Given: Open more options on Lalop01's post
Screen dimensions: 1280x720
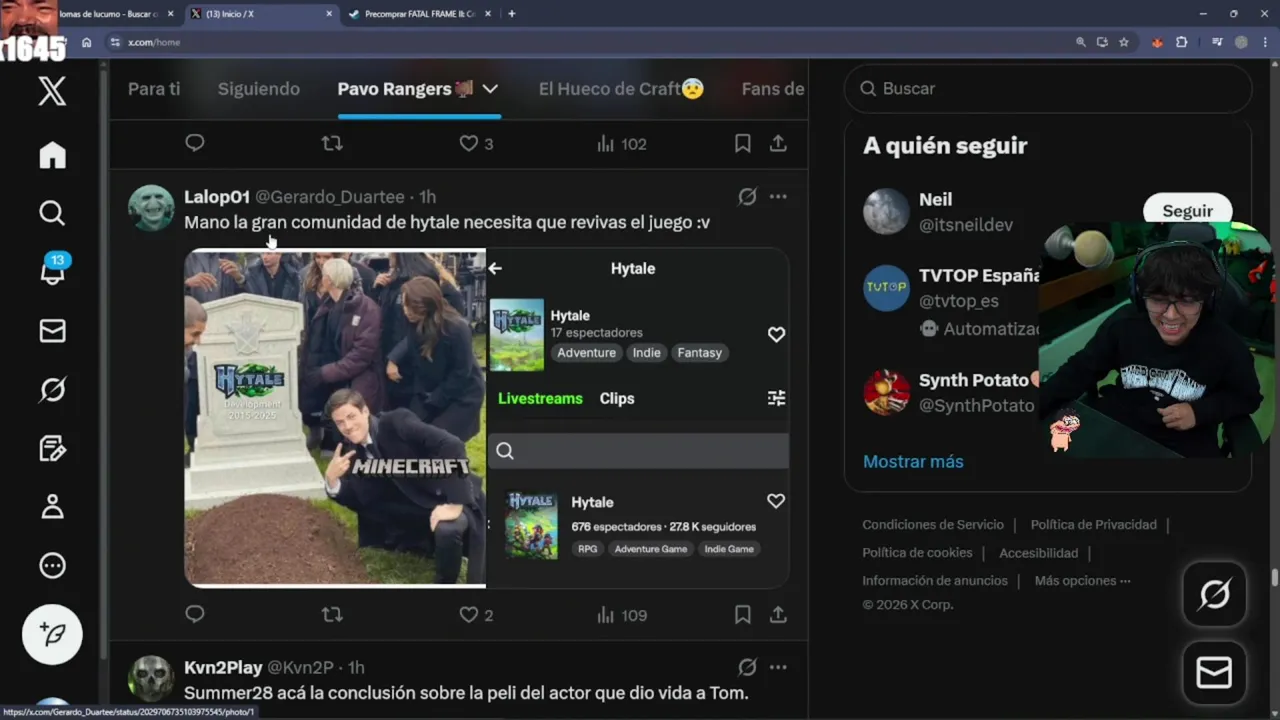Looking at the screenshot, I should (x=778, y=197).
